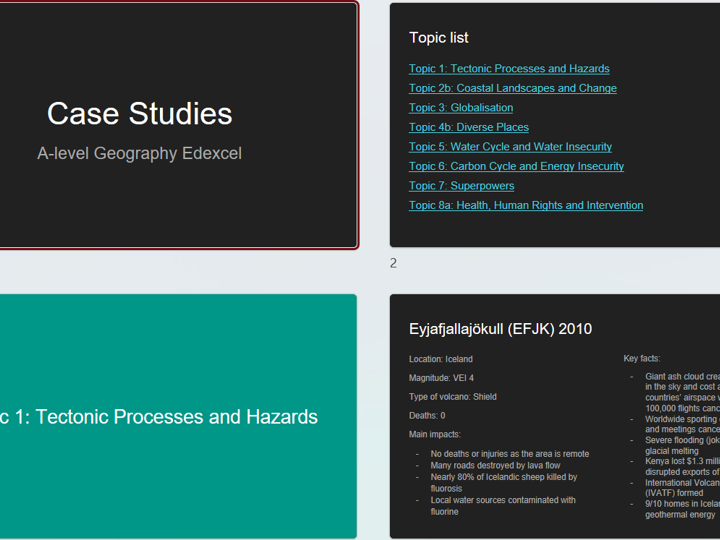Click 'Local water sources contaminated' bullet

click(502, 506)
